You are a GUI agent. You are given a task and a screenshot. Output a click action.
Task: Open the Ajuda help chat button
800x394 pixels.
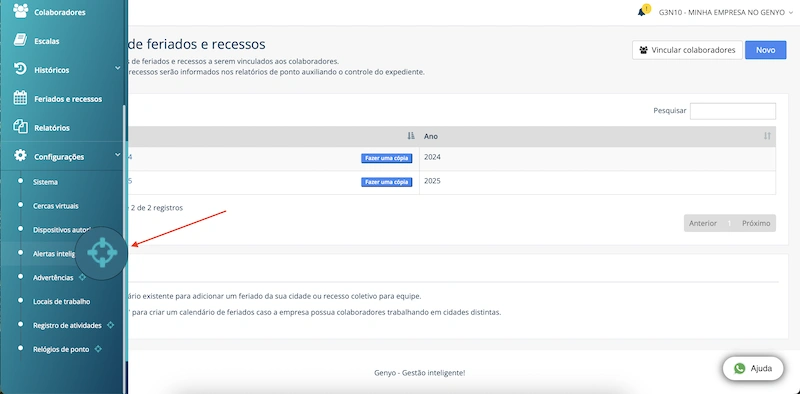[x=753, y=368]
